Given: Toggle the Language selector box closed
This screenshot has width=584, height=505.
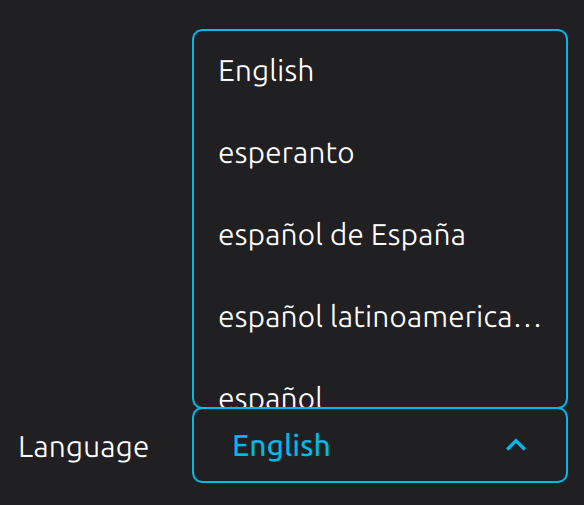Looking at the screenshot, I should (x=380, y=445).
